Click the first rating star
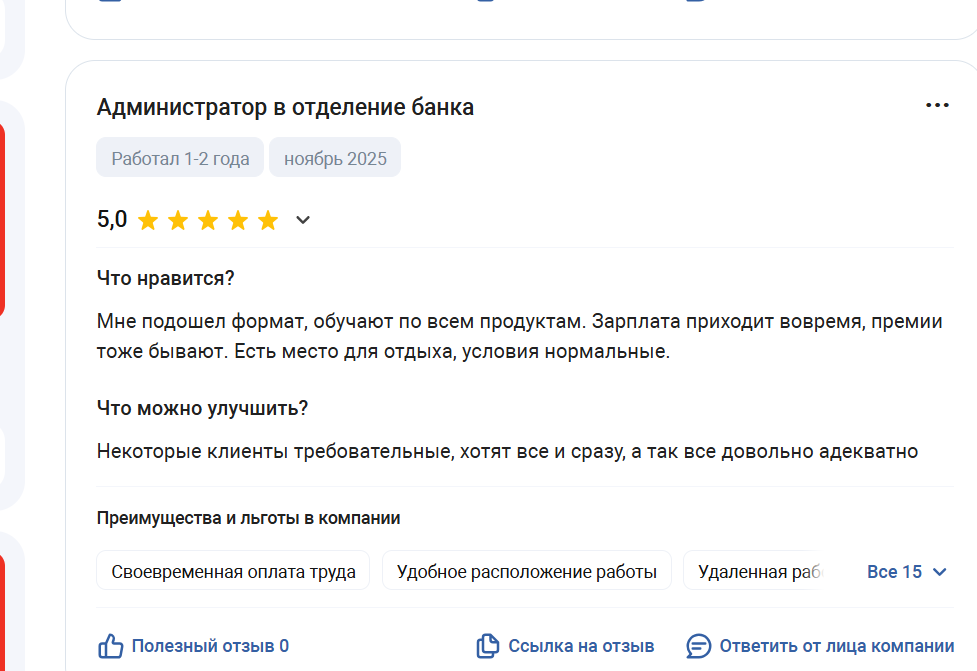Image resolution: width=977 pixels, height=671 pixels. 148,220
